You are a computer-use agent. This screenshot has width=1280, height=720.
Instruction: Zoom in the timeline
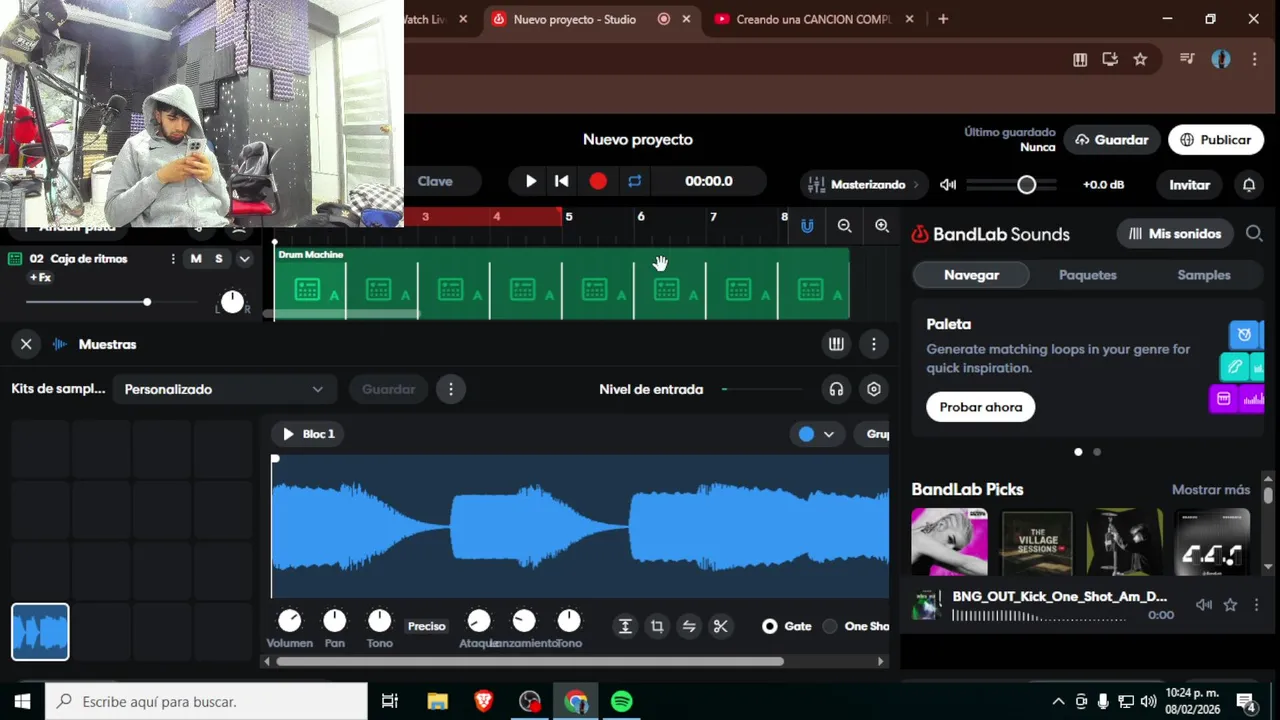(882, 226)
